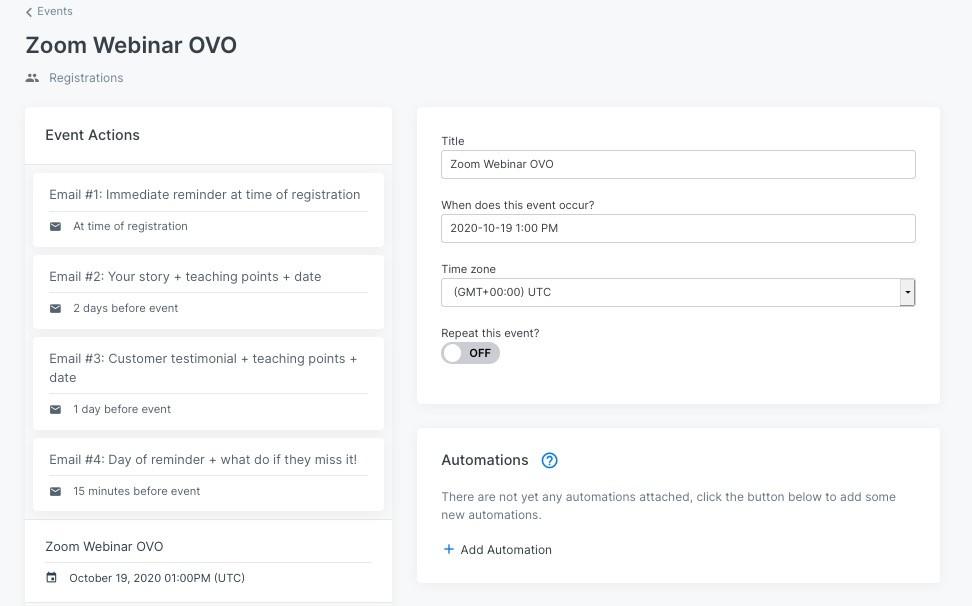Screen dimensions: 972x606
Task: Open the Time zone dropdown
Action: [x=670, y=292]
